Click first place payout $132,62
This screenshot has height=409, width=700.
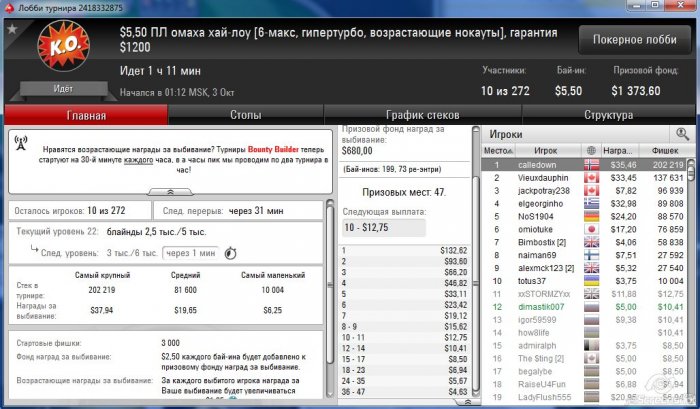454,250
